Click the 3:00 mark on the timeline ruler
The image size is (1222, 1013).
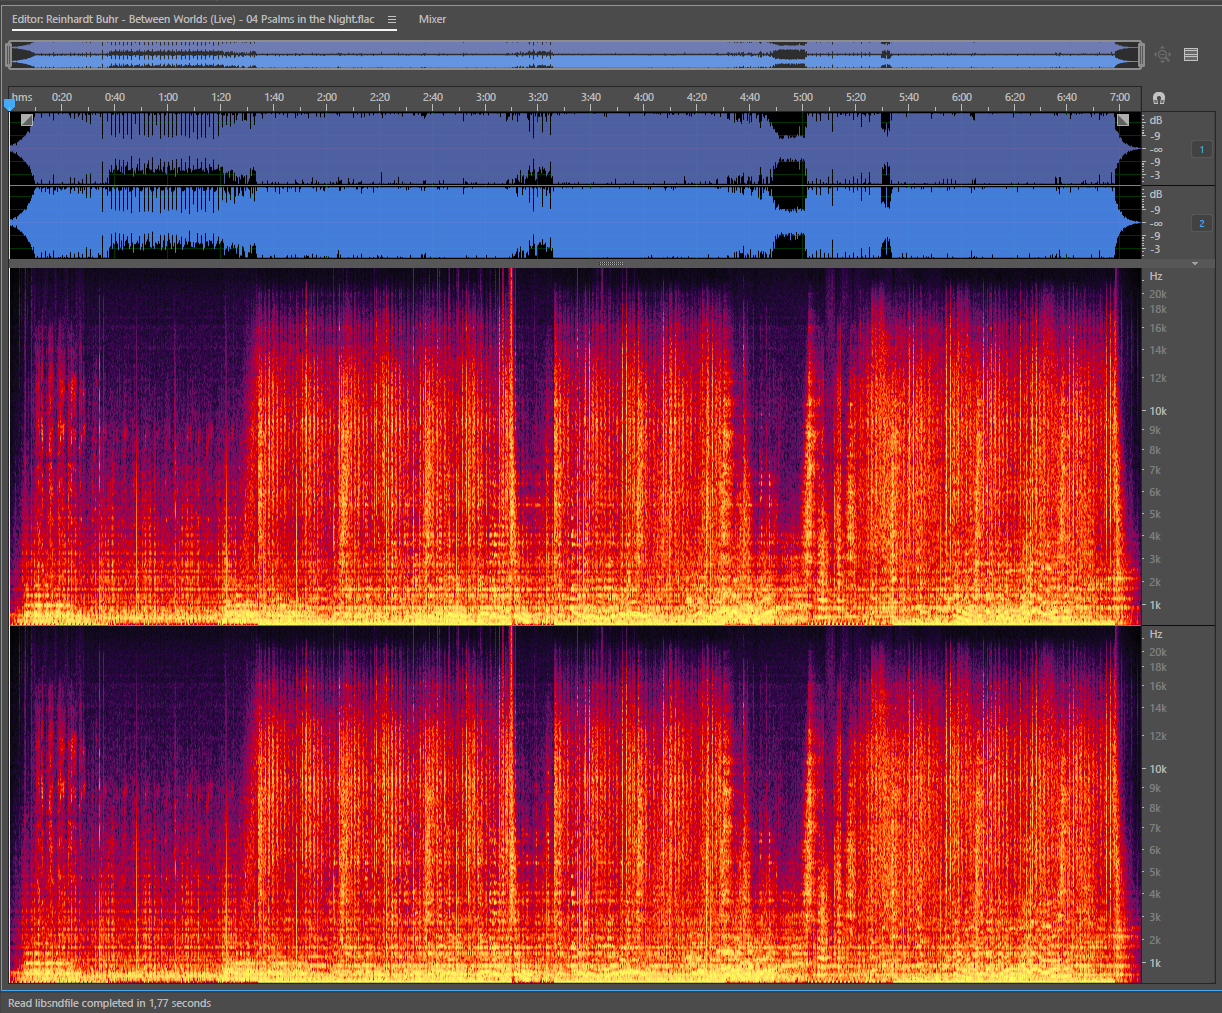tap(486, 97)
